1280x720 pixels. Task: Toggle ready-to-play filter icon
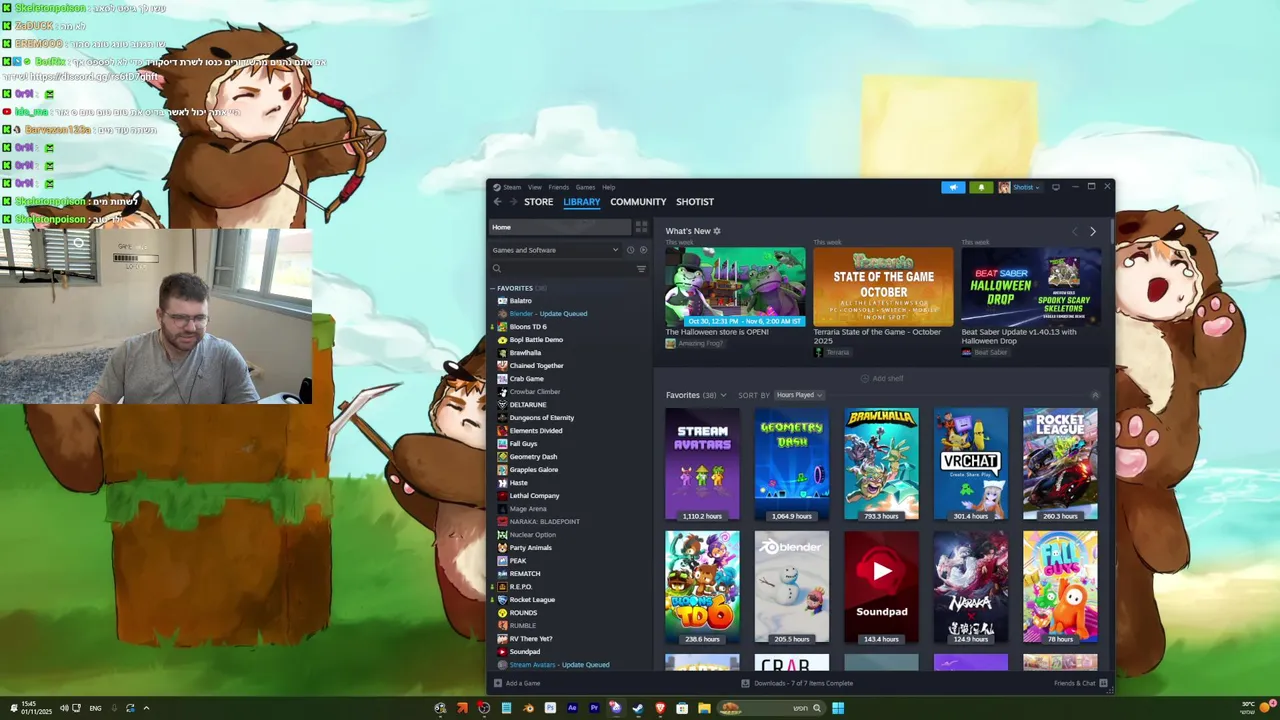click(x=643, y=250)
